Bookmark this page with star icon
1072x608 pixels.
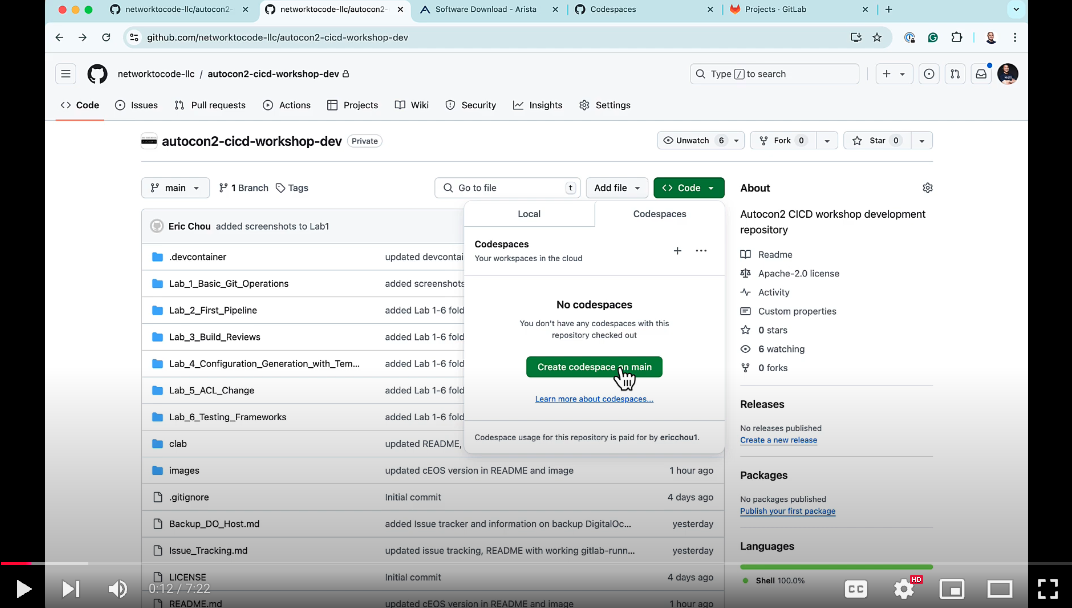[x=877, y=38]
